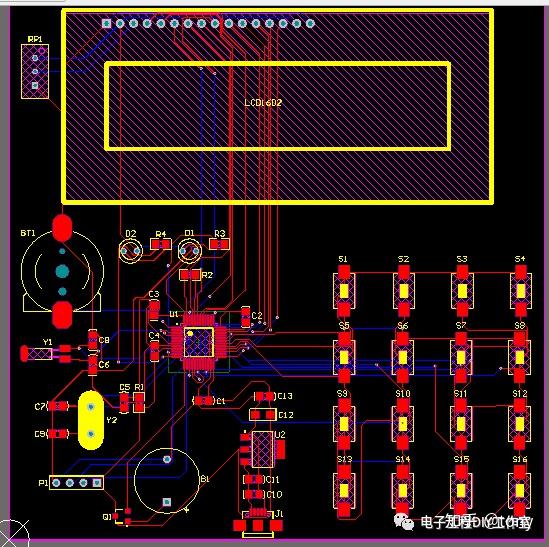Screen dimensions: 549x547
Task: Select capacitor C10 footprint
Action: (254, 494)
